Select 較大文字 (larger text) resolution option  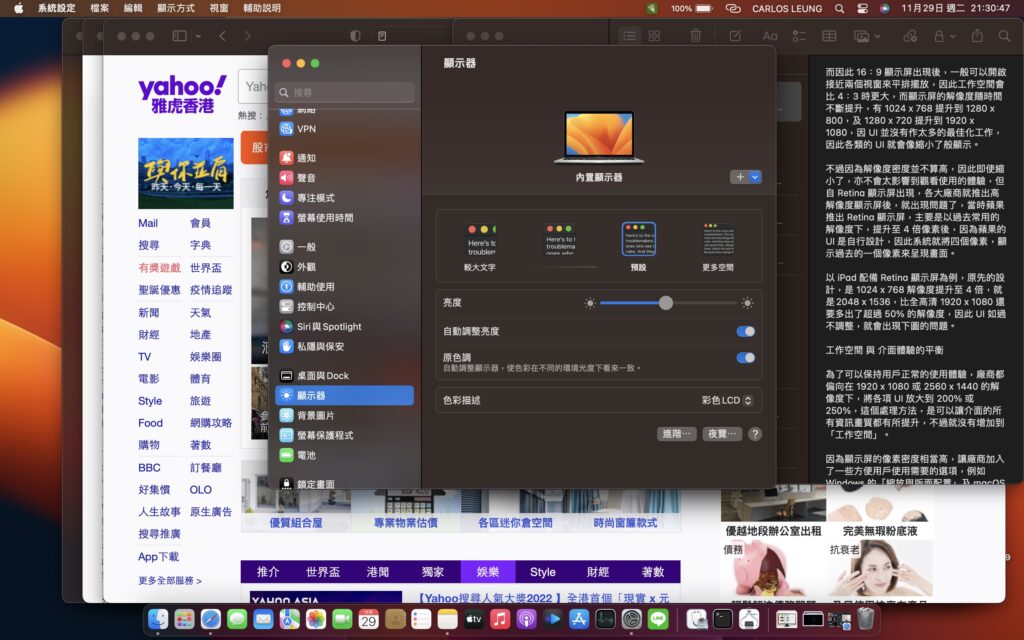[481, 246]
